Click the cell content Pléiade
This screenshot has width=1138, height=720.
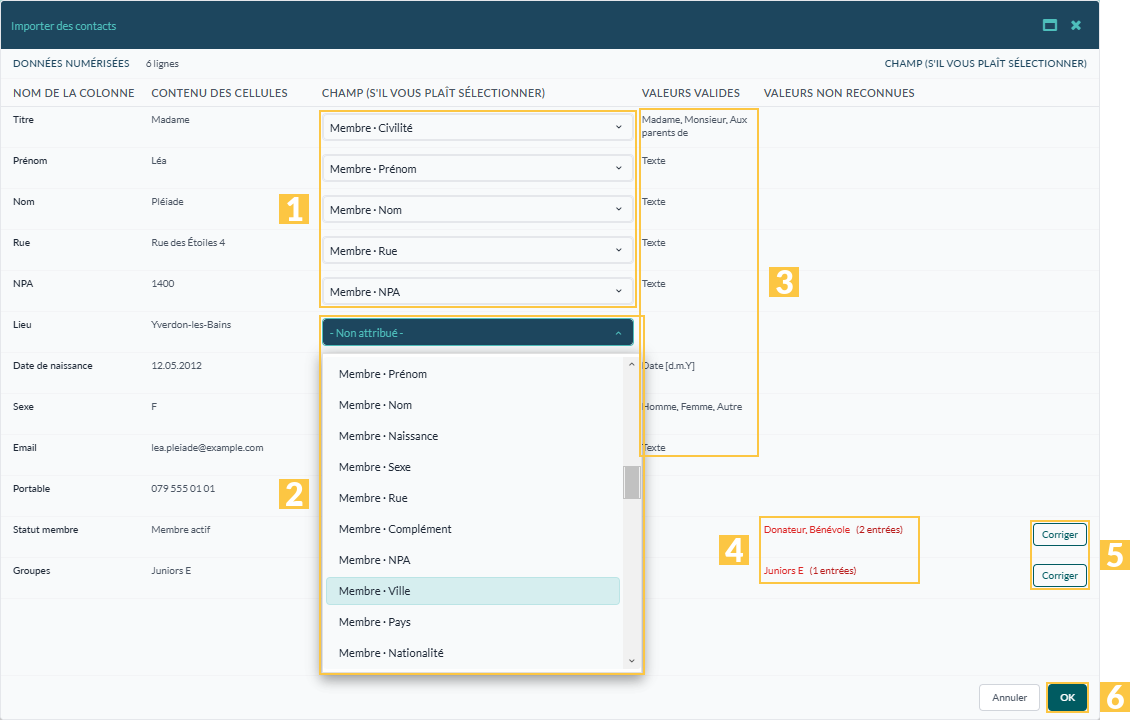(168, 202)
